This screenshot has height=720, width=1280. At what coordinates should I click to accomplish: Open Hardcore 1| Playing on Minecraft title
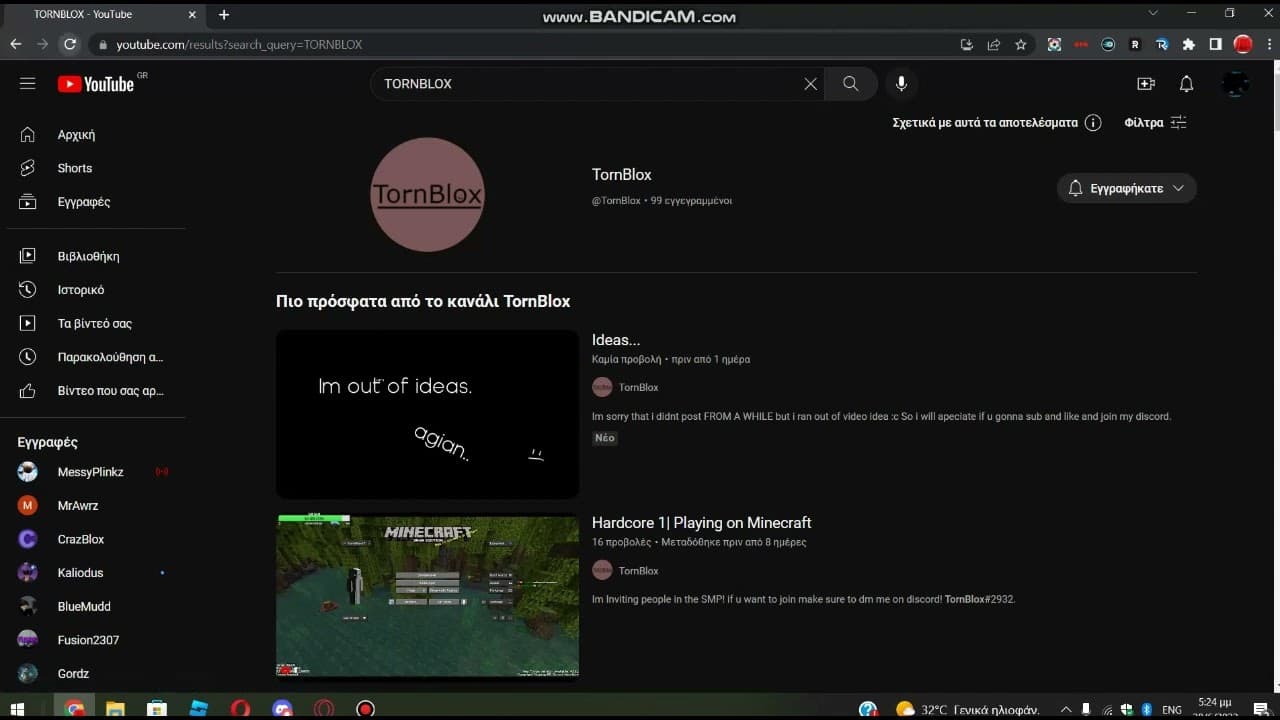[701, 523]
